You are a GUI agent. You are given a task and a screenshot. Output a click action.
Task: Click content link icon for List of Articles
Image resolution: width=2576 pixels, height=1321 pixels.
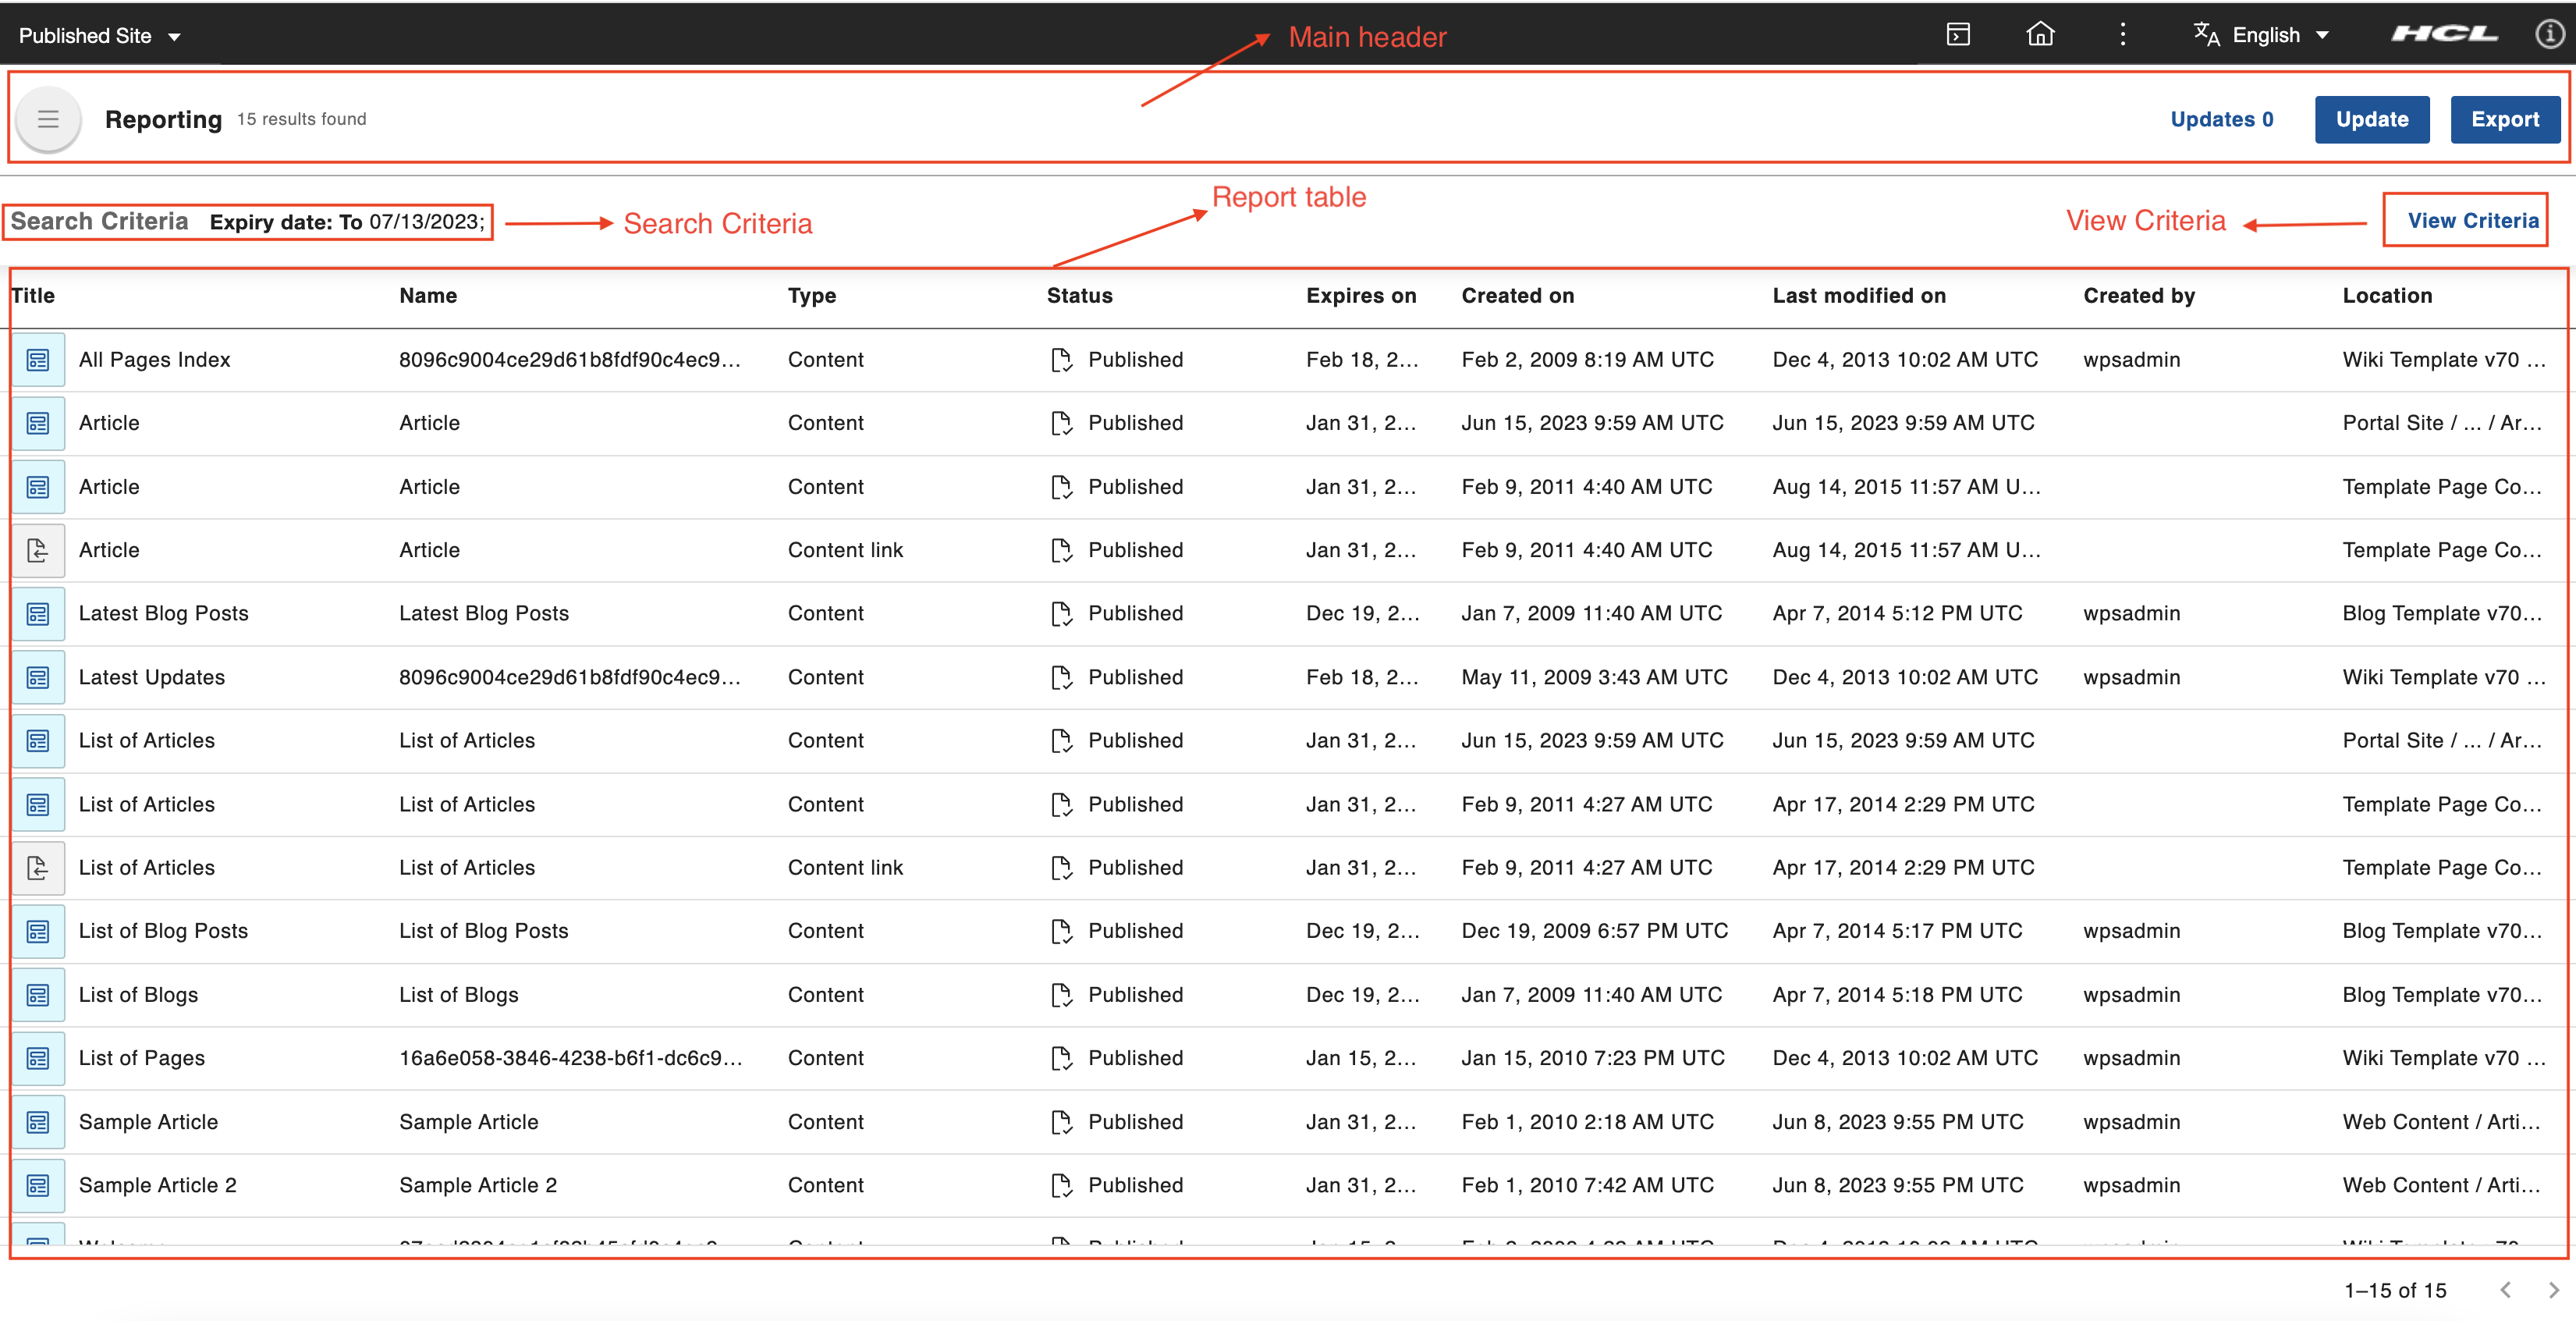38,868
